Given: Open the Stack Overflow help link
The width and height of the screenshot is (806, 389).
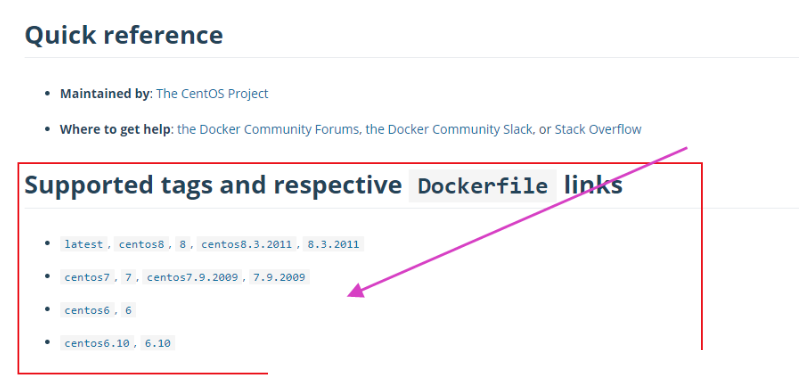Looking at the screenshot, I should [x=598, y=129].
